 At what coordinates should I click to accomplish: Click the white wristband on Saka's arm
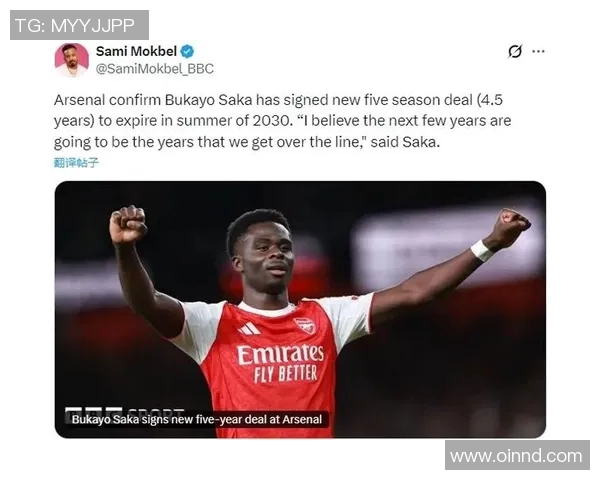point(482,250)
